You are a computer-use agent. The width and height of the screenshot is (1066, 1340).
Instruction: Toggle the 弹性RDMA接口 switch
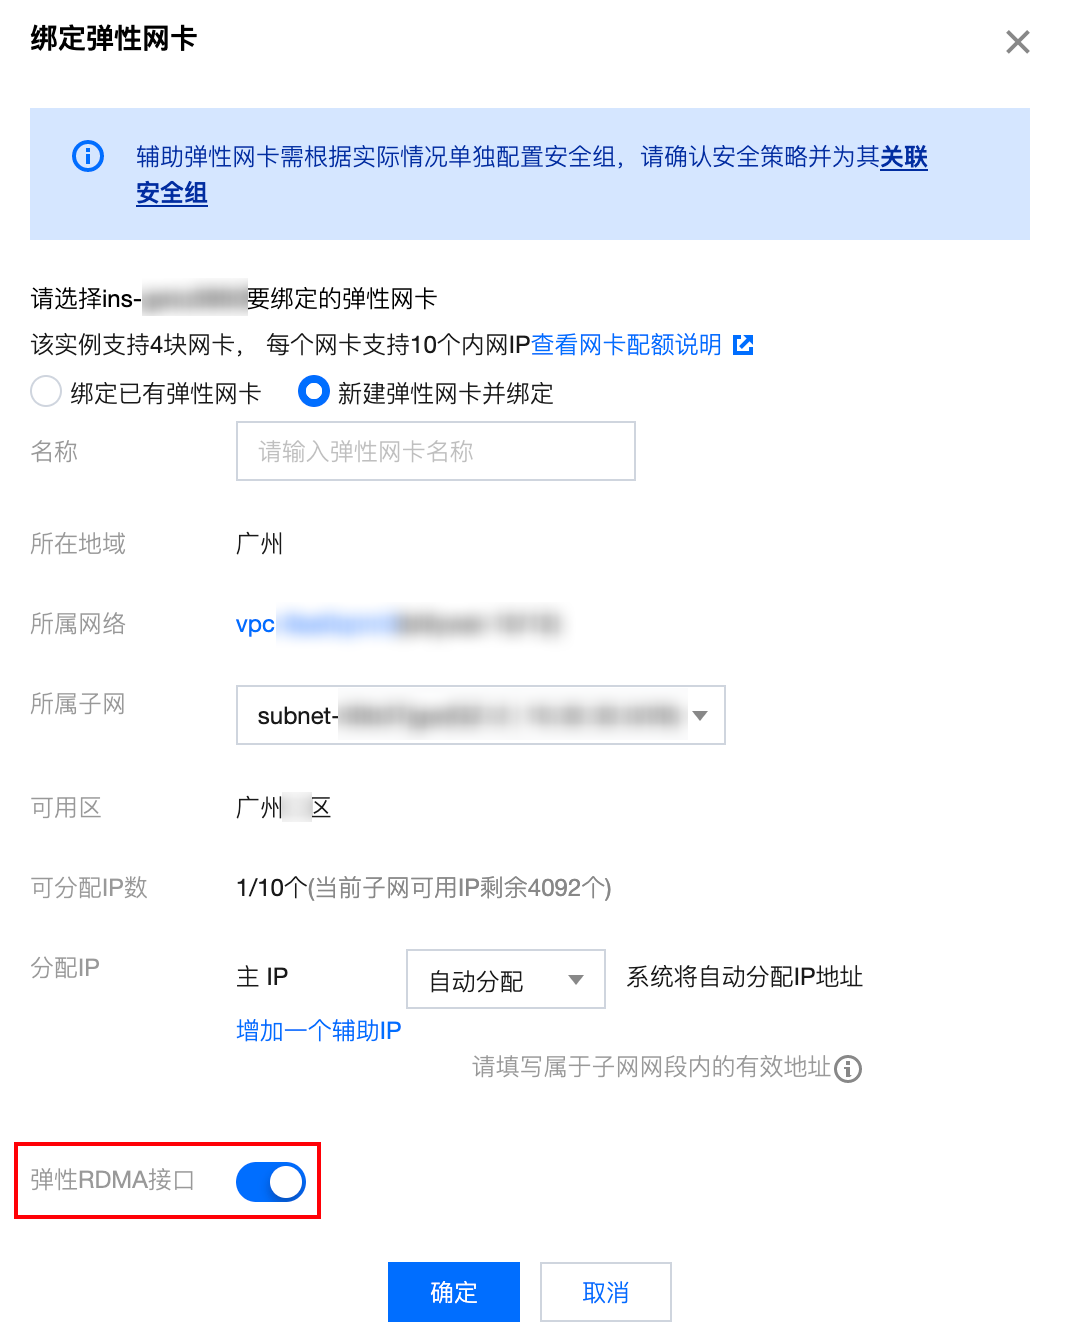271,1181
